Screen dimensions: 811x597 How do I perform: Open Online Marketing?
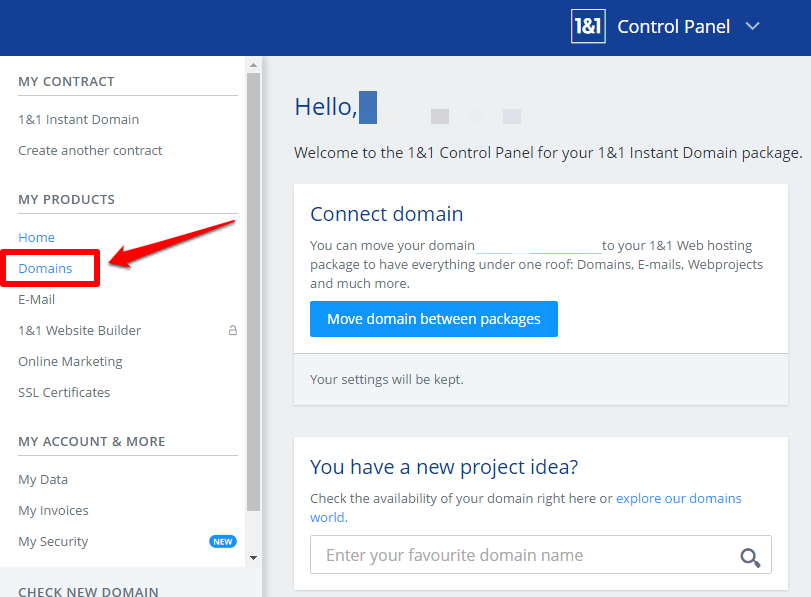point(70,362)
